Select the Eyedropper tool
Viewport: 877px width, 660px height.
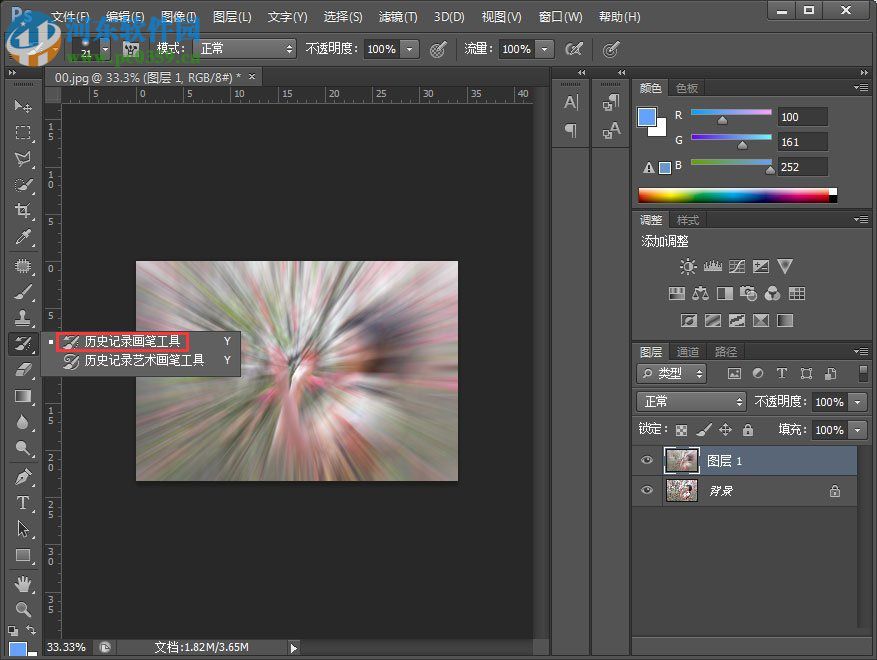coord(22,238)
